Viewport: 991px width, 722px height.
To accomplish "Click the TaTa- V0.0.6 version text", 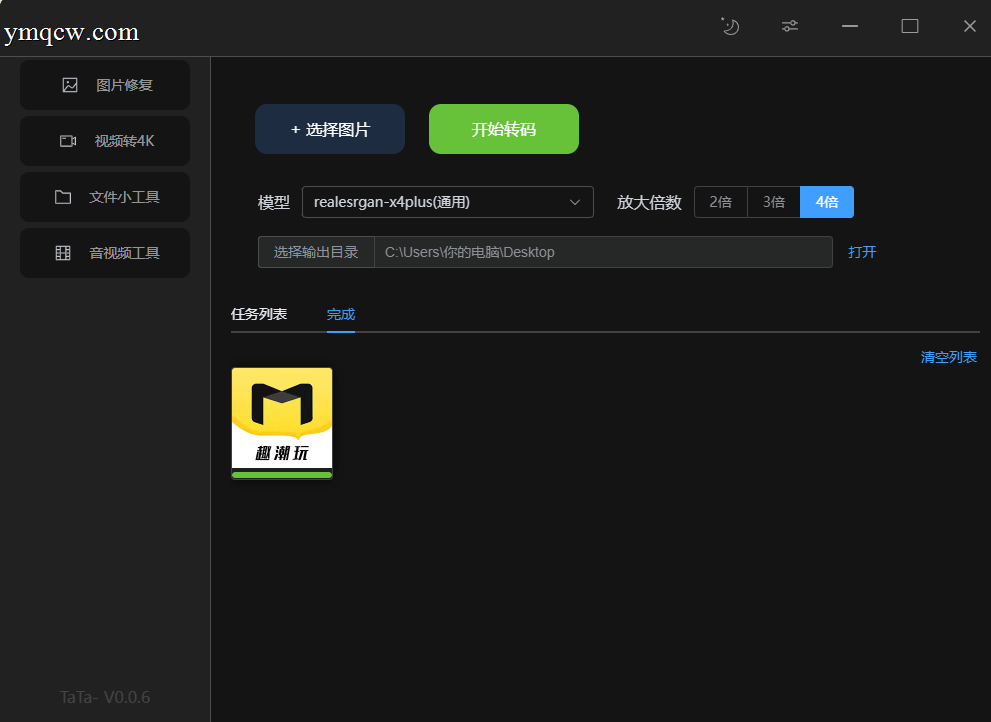I will click(x=105, y=697).
